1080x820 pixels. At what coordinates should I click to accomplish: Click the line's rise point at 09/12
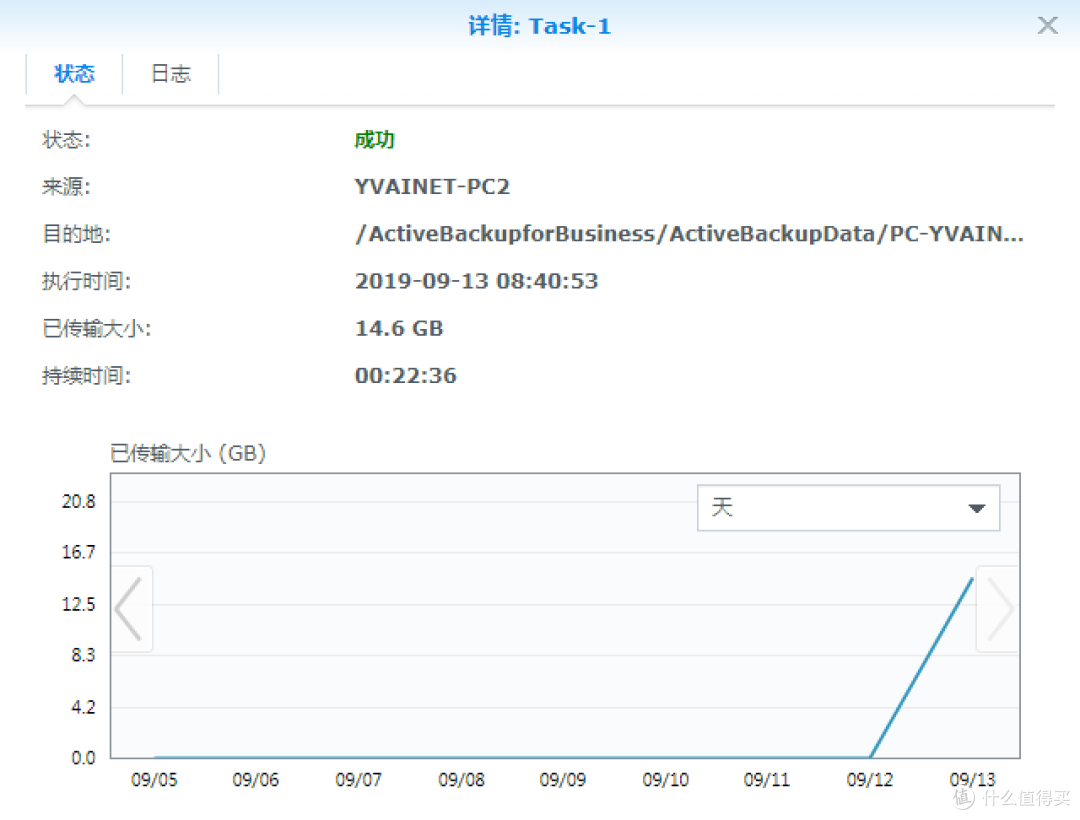870,757
